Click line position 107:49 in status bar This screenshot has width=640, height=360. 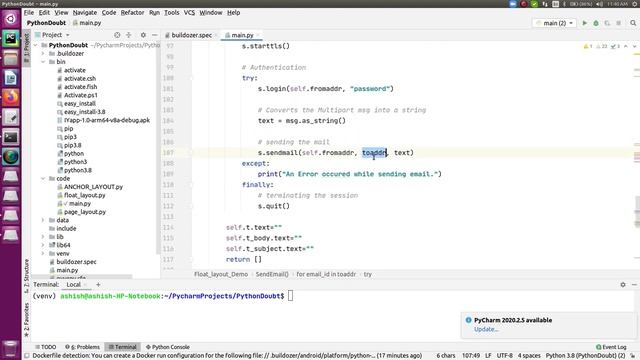coord(471,356)
